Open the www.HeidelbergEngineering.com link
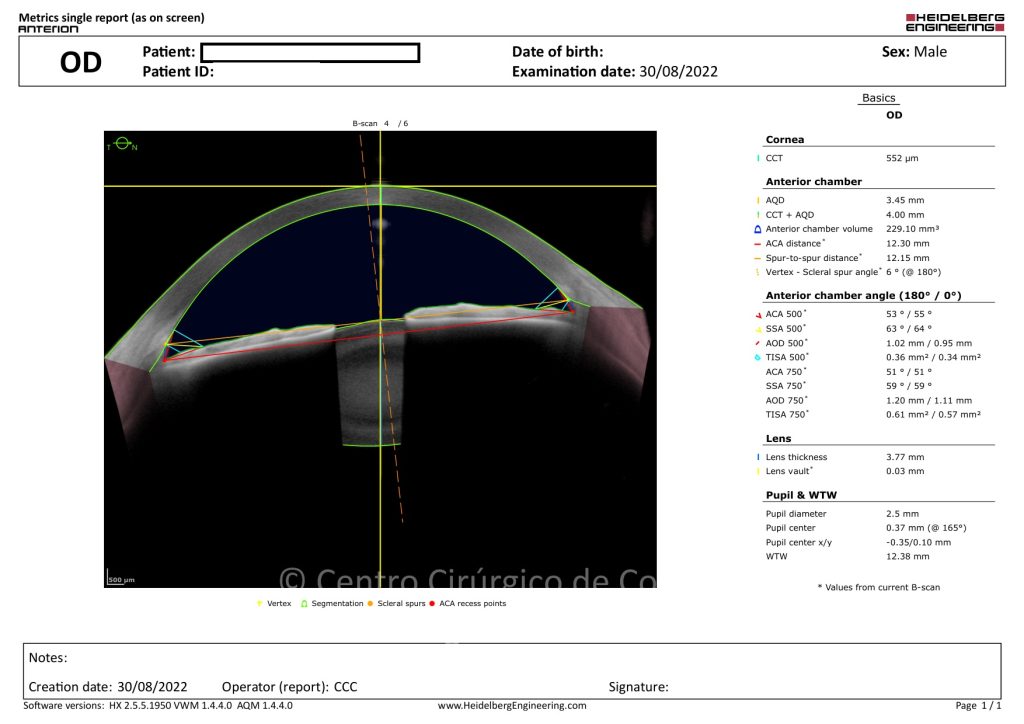 [x=512, y=706]
